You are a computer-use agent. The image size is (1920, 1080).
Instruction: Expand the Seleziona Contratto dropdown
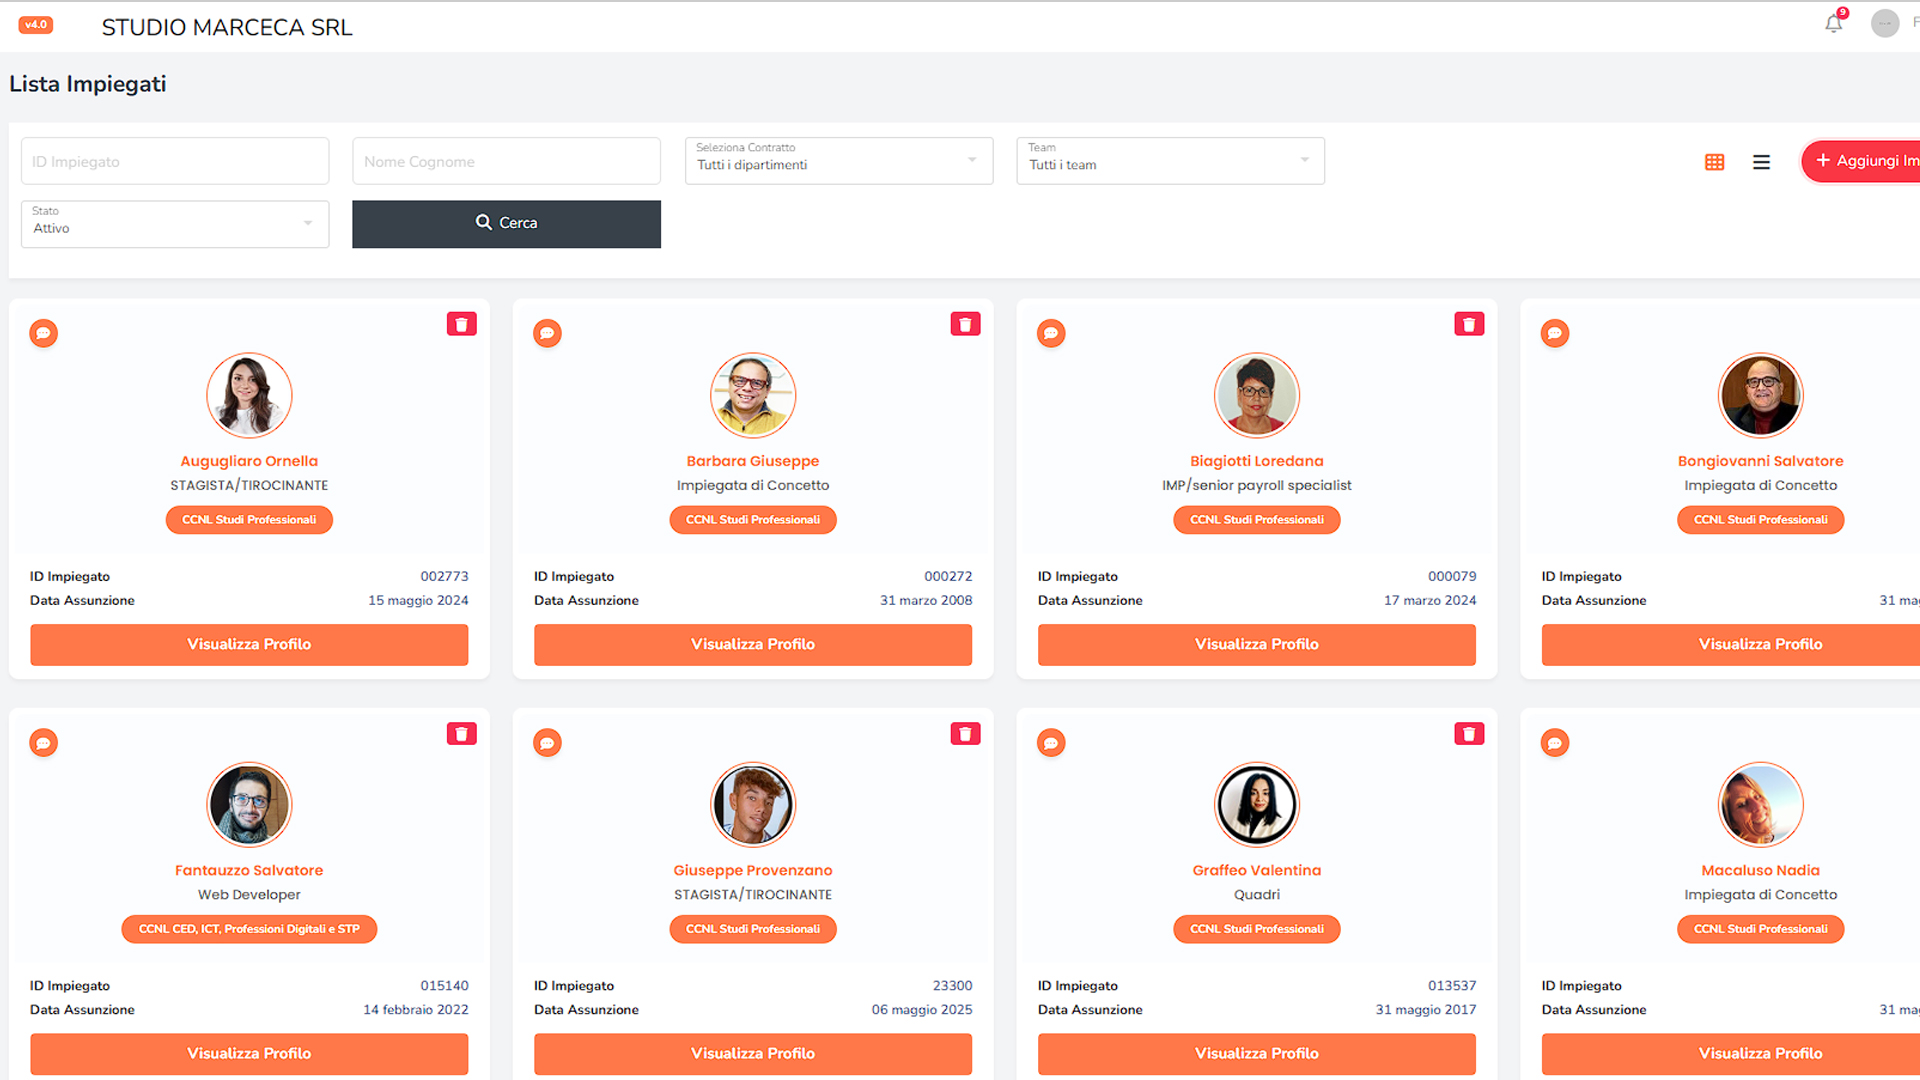838,161
